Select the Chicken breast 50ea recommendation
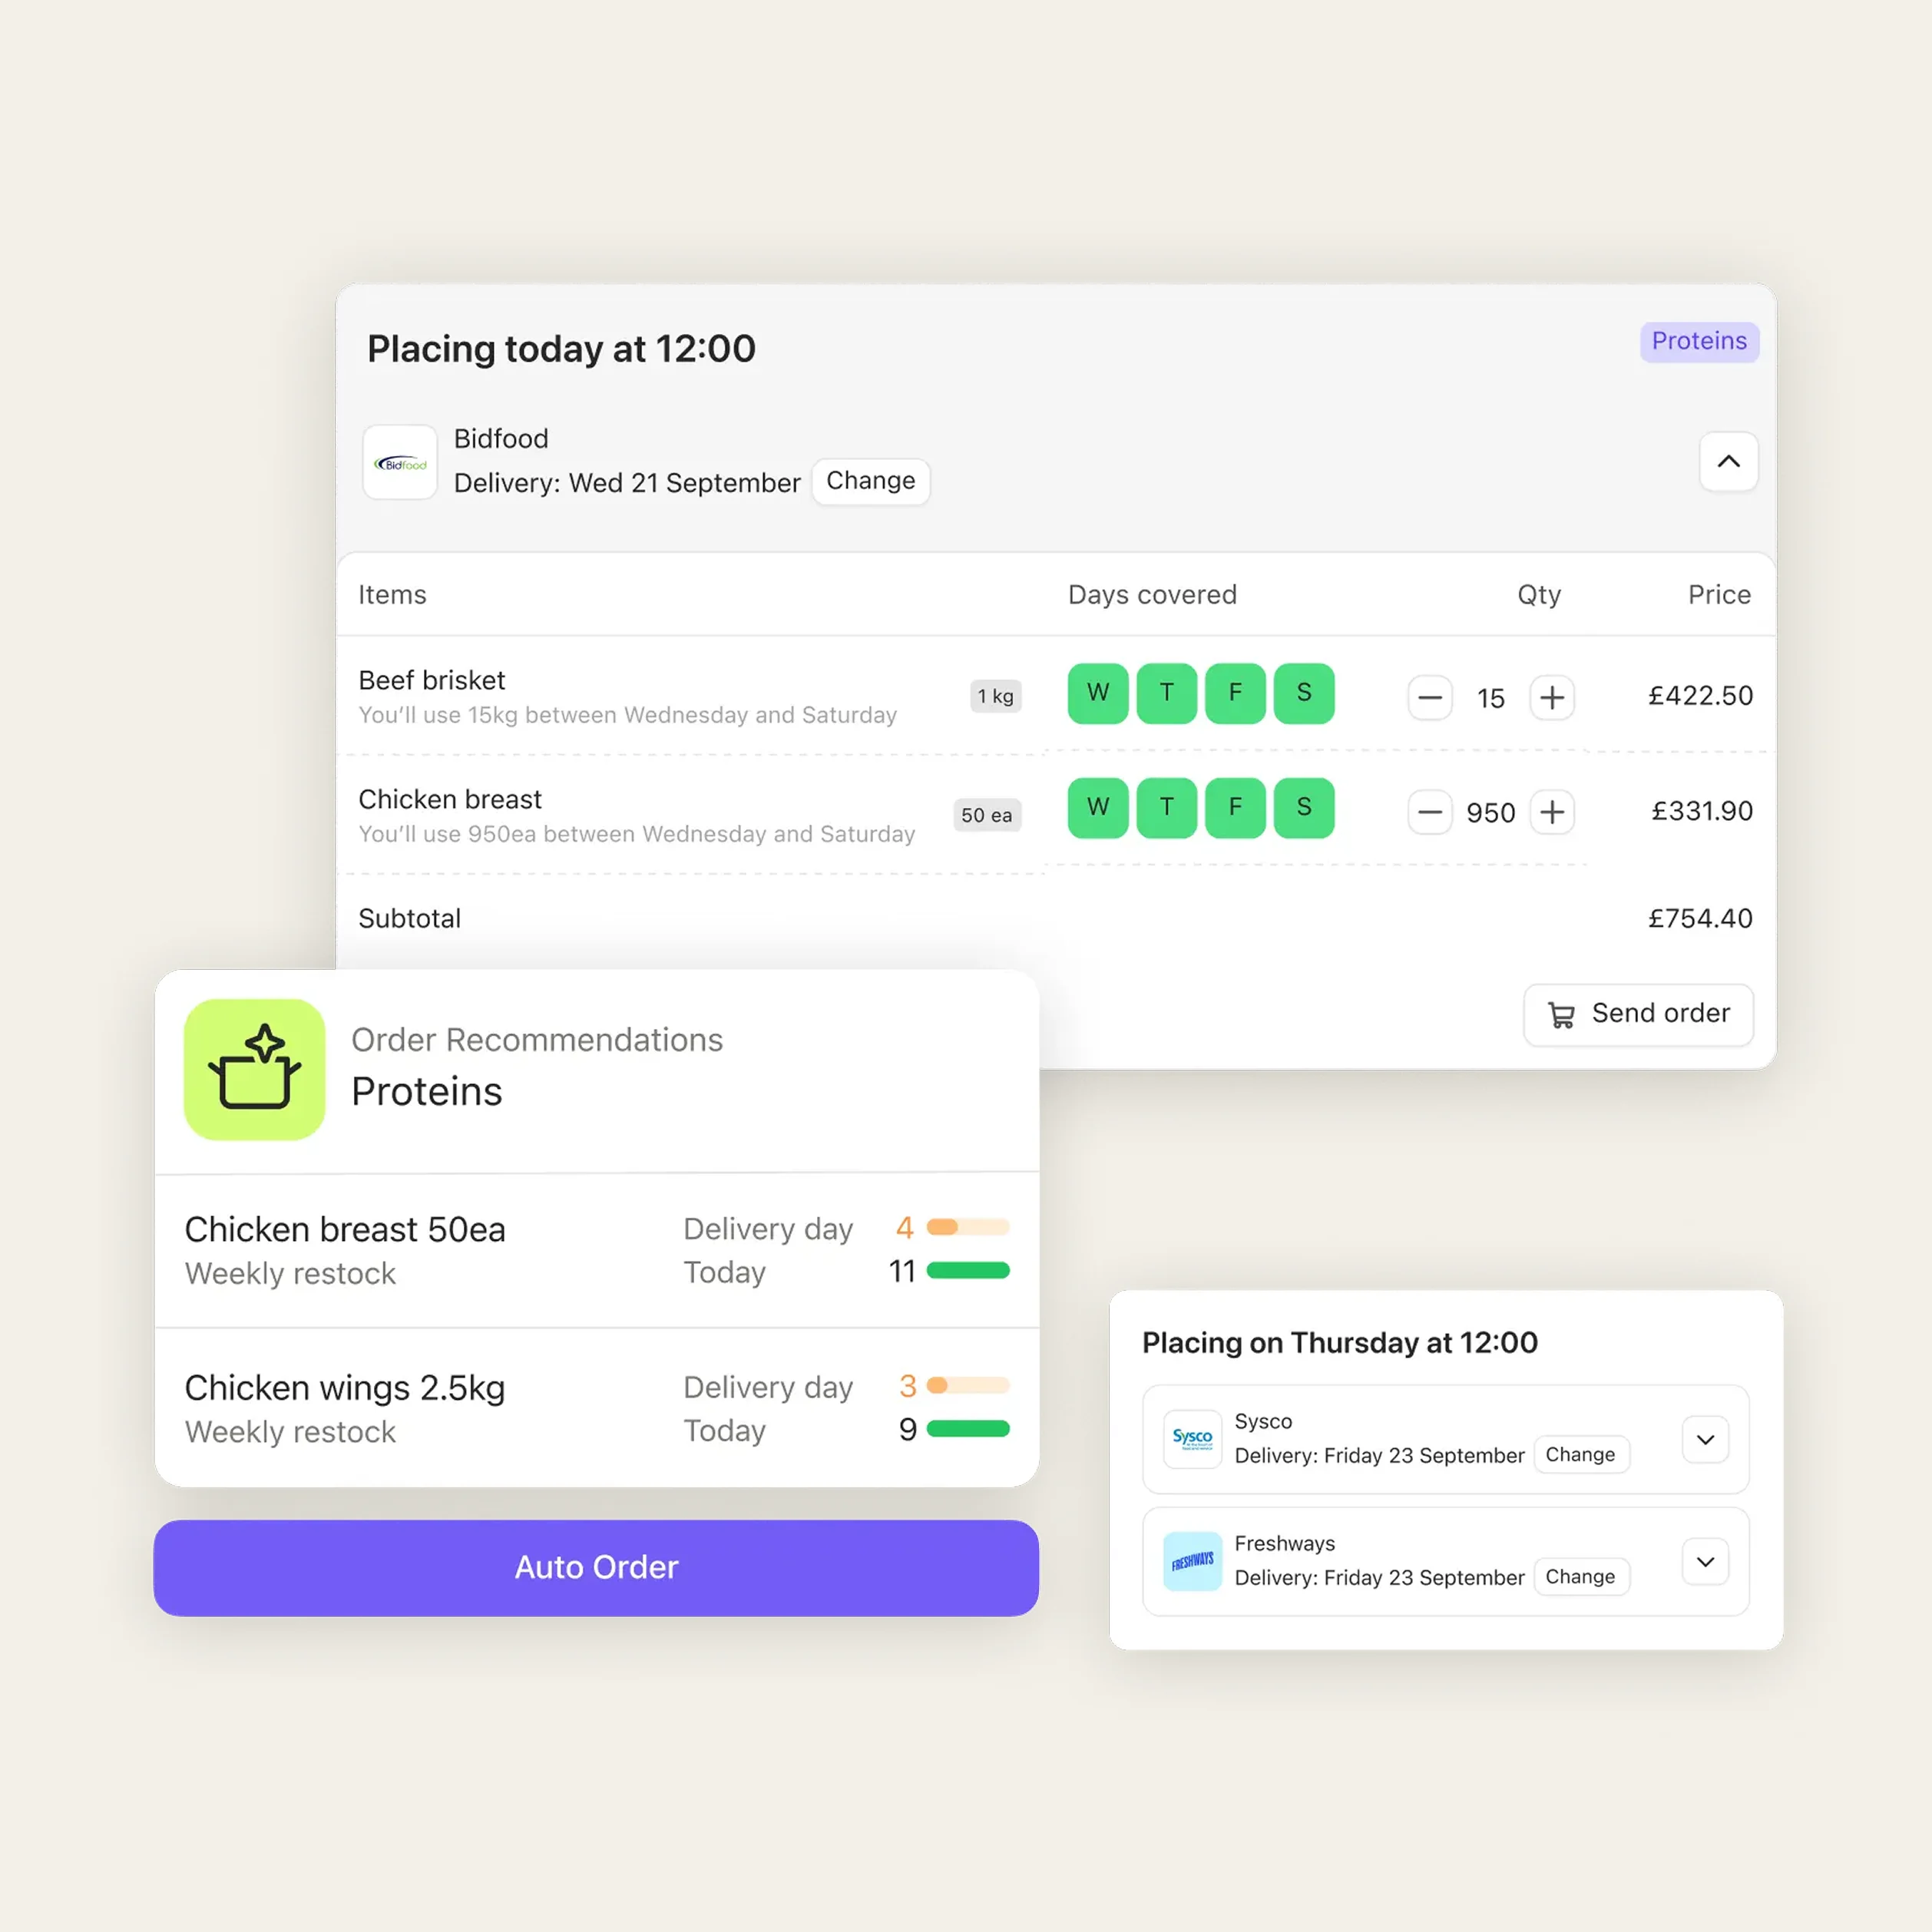The image size is (1932, 1932). pyautogui.click(x=597, y=1250)
